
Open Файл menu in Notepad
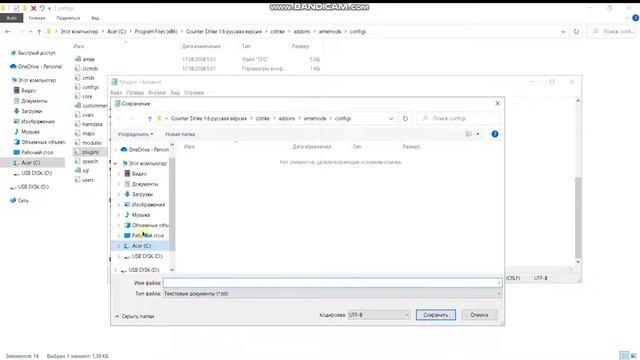click(x=116, y=93)
